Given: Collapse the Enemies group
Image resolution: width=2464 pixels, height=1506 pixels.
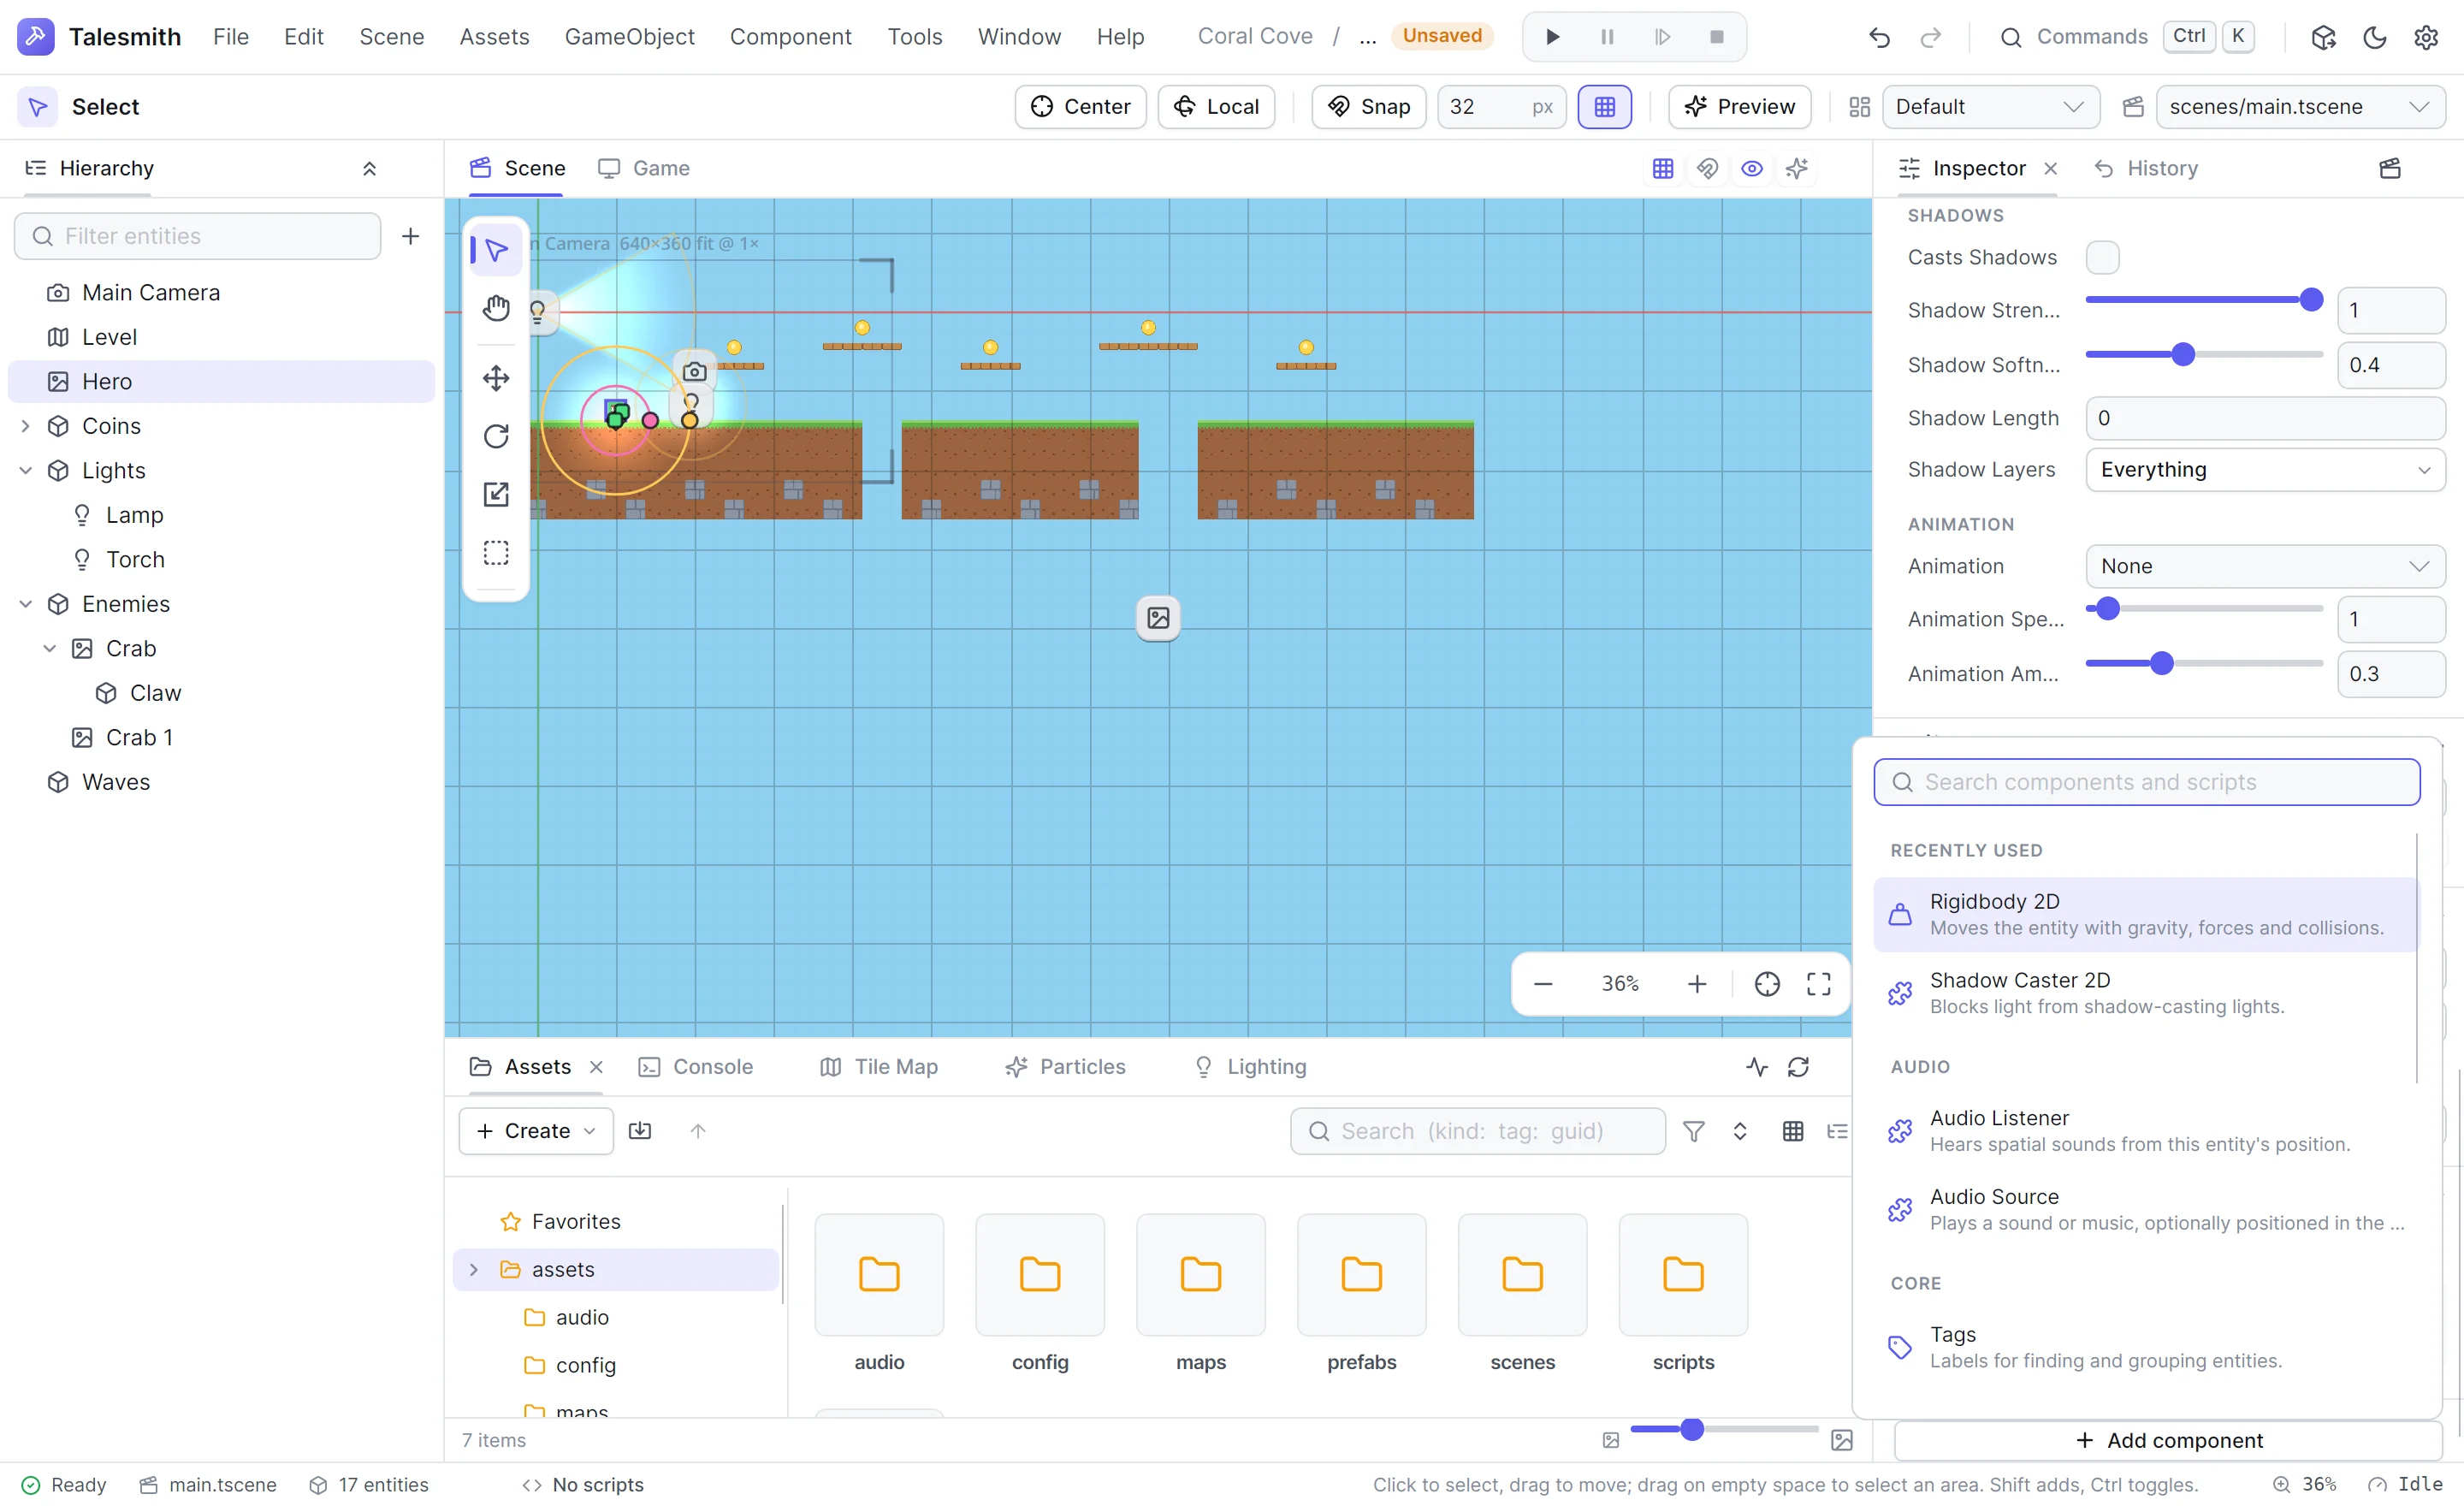Looking at the screenshot, I should pyautogui.click(x=26, y=604).
